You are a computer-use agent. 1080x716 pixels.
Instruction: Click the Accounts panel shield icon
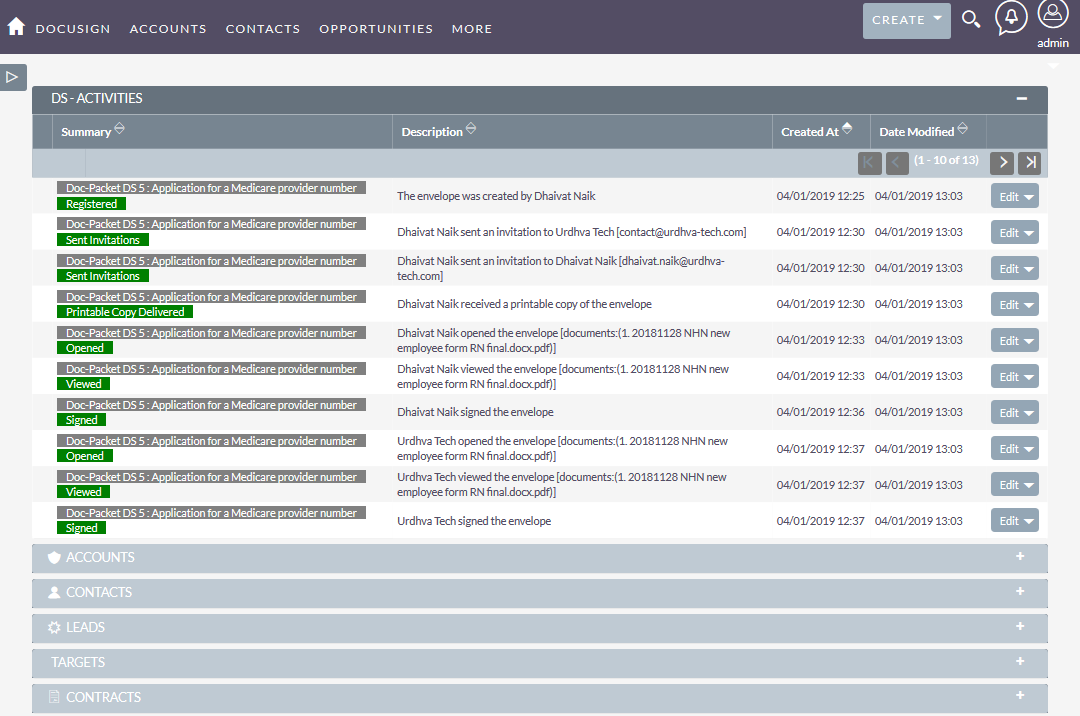click(x=54, y=558)
